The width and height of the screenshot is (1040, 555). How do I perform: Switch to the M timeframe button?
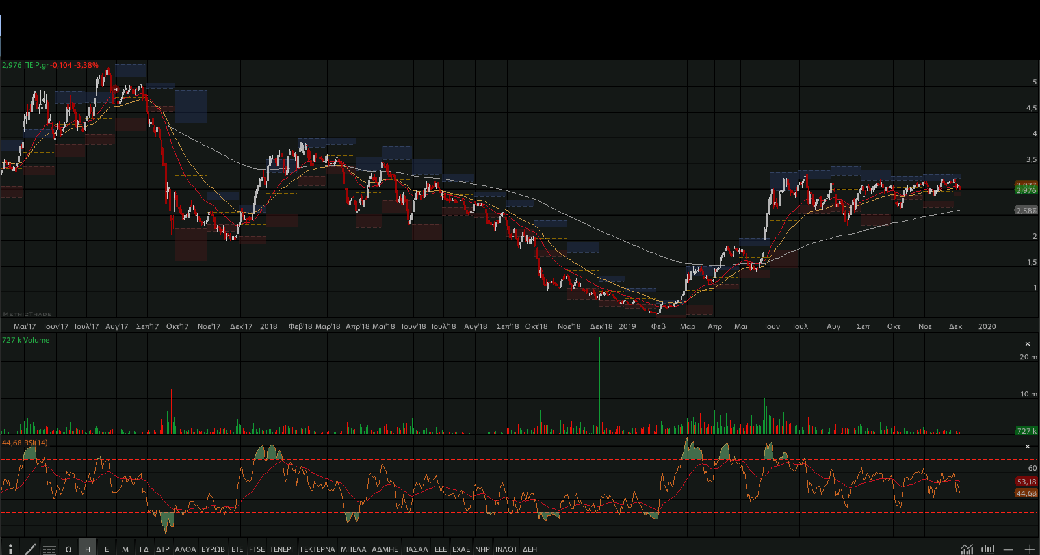125,548
